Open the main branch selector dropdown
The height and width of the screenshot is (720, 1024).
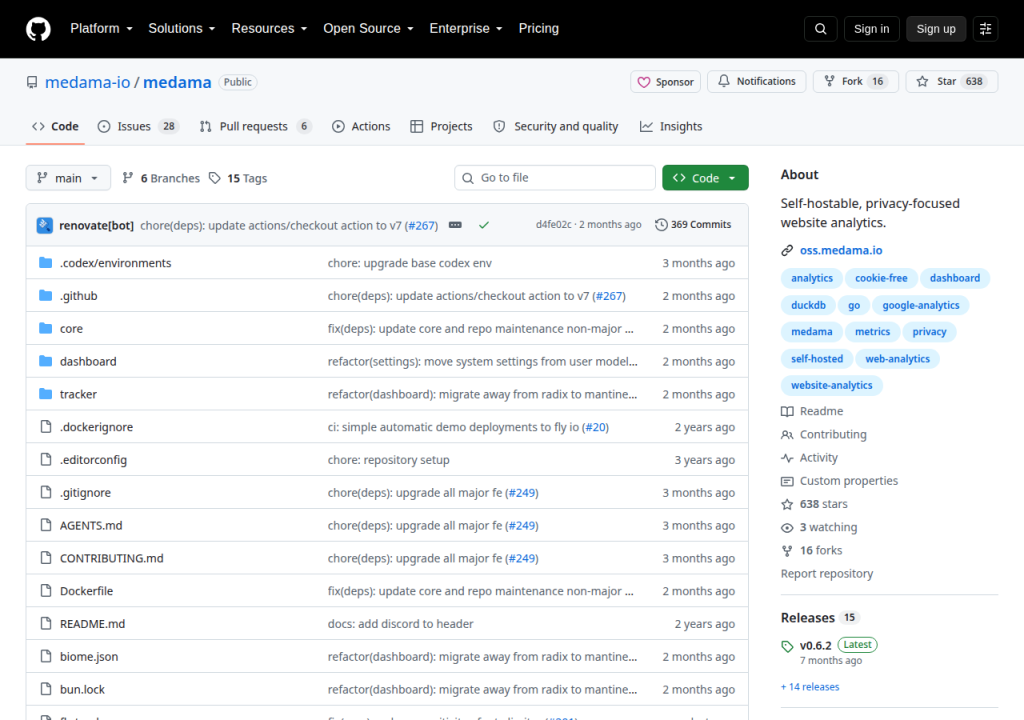[x=68, y=178]
